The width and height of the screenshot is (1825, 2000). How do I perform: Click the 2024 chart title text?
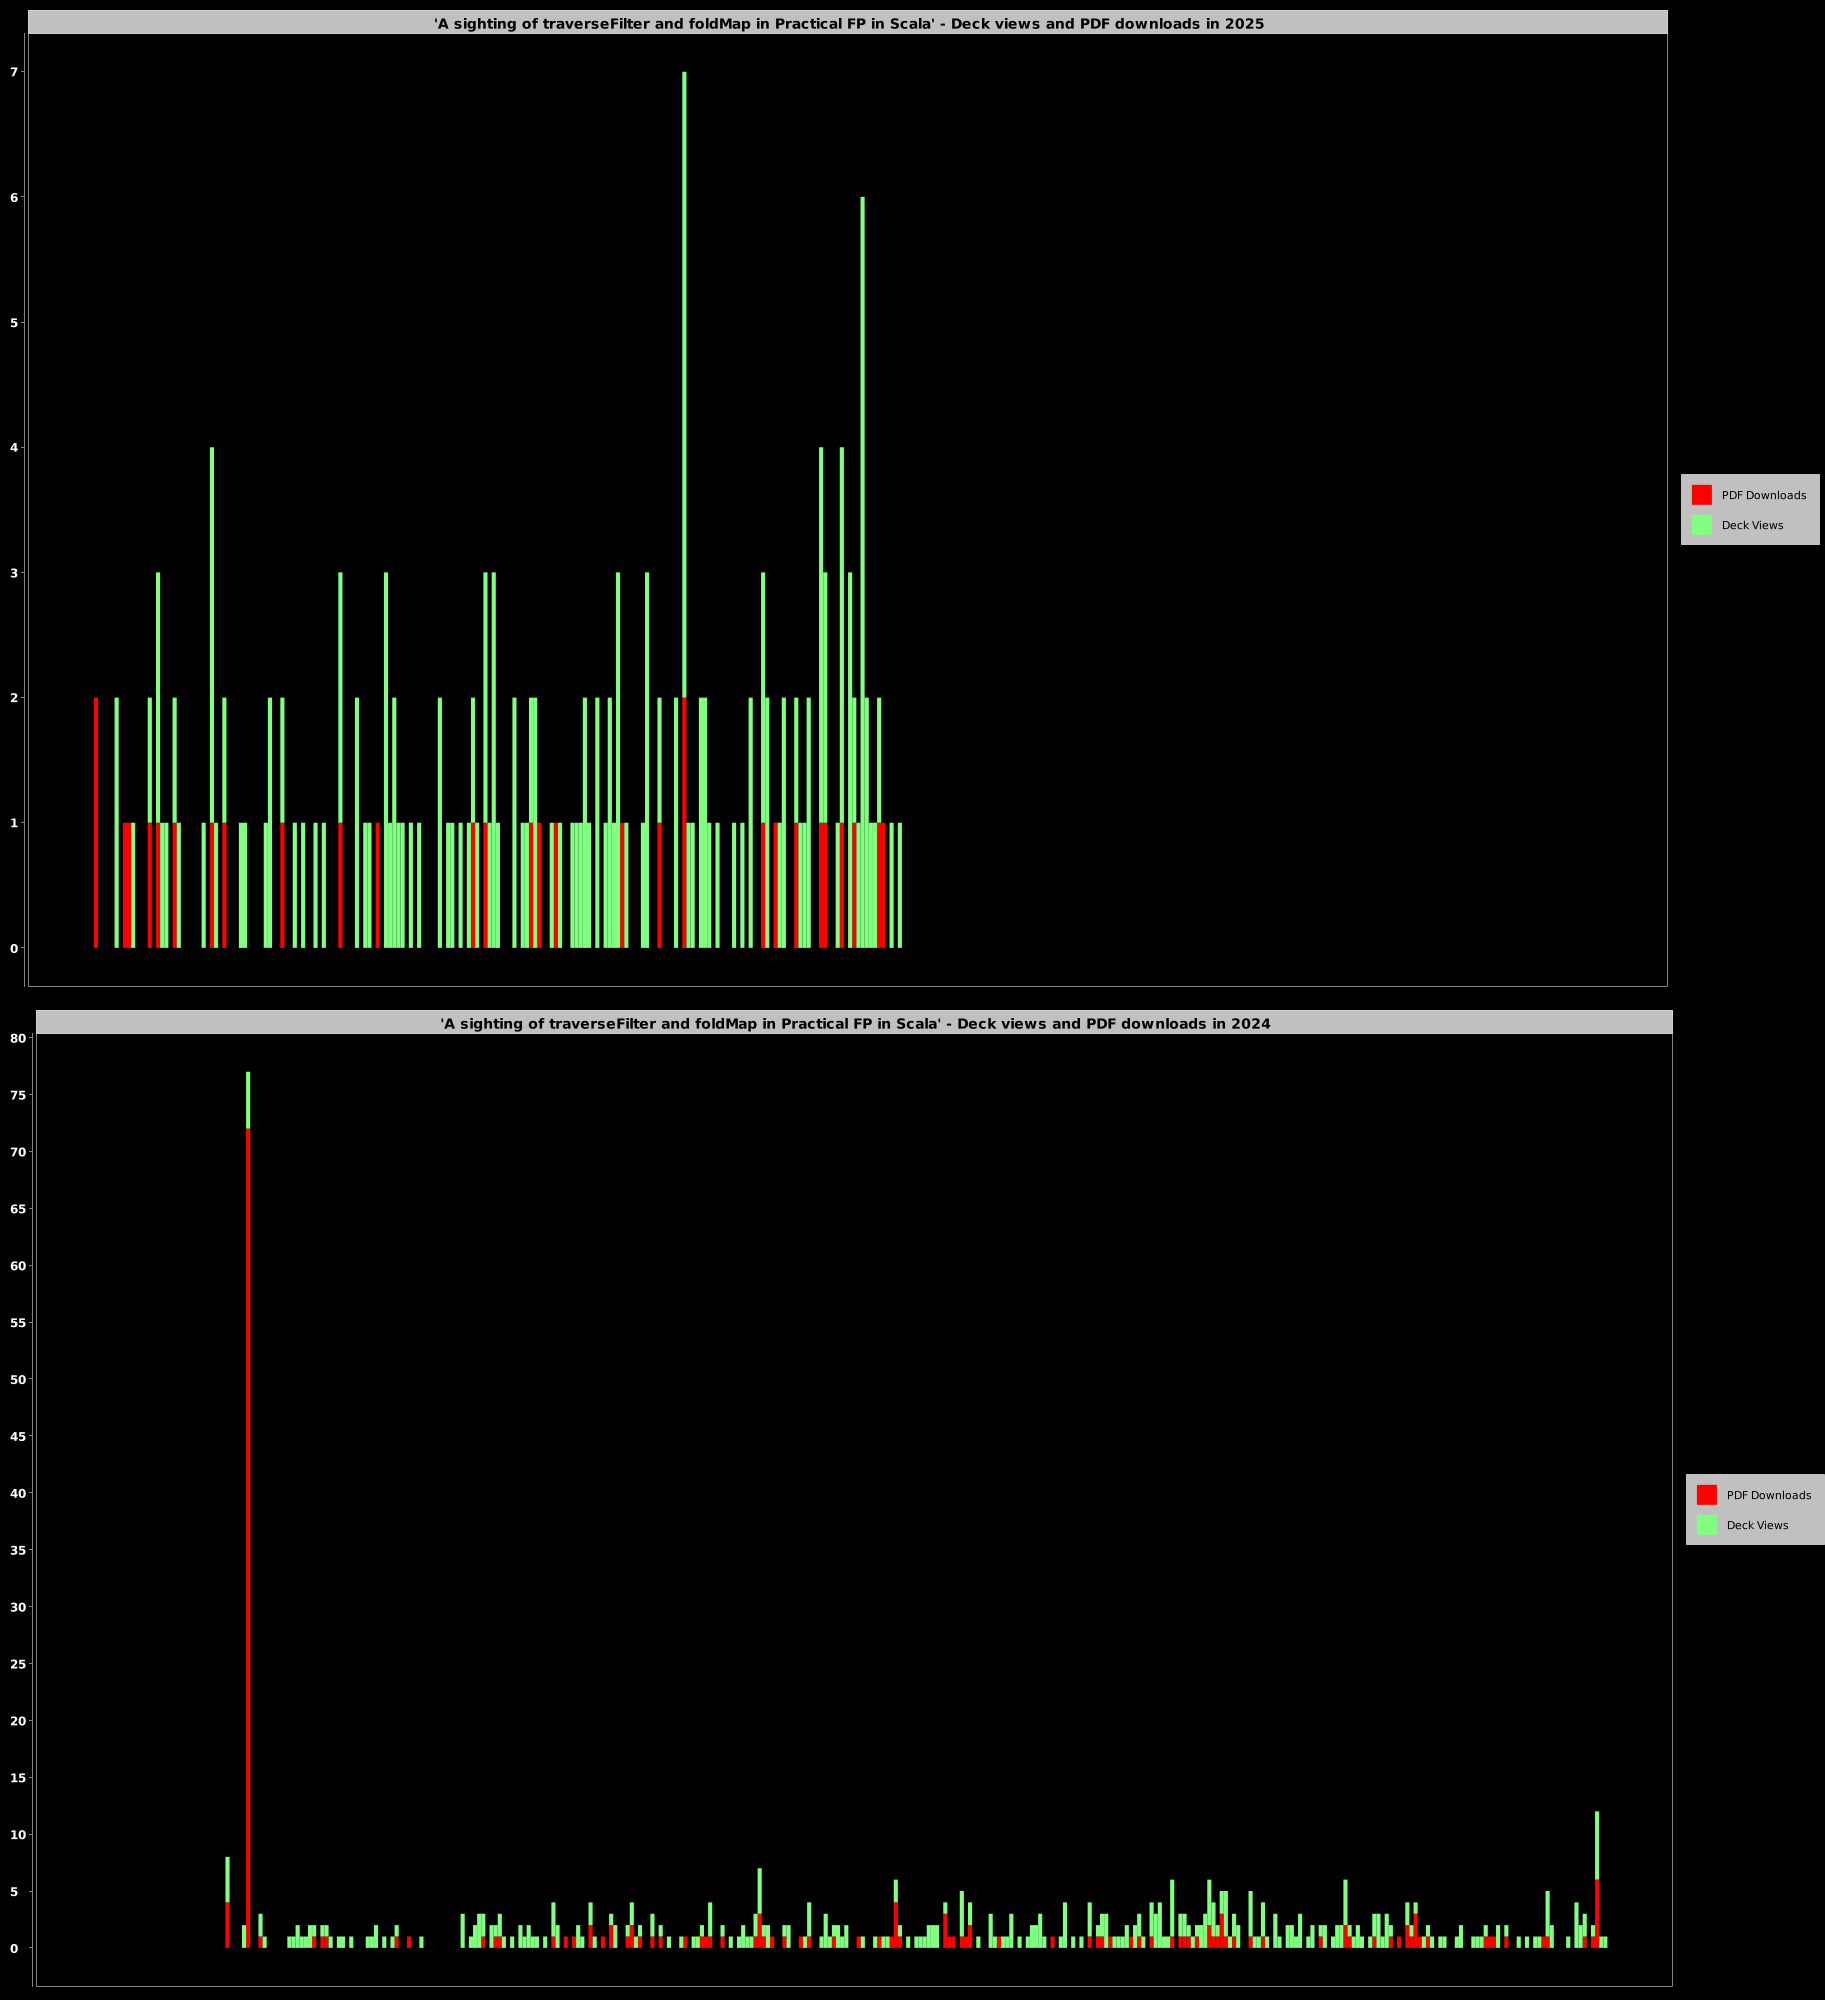pos(855,1023)
